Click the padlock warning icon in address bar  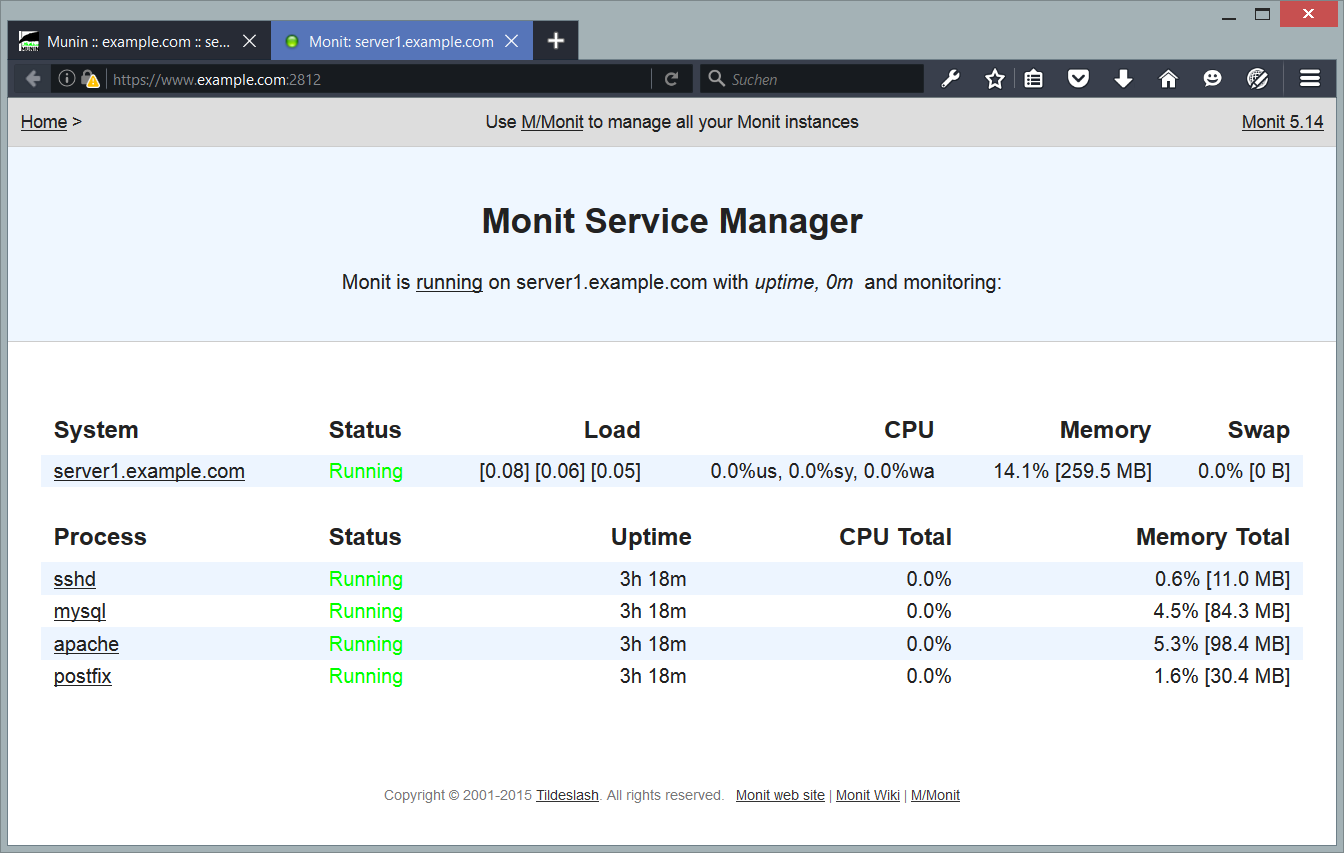(90, 79)
